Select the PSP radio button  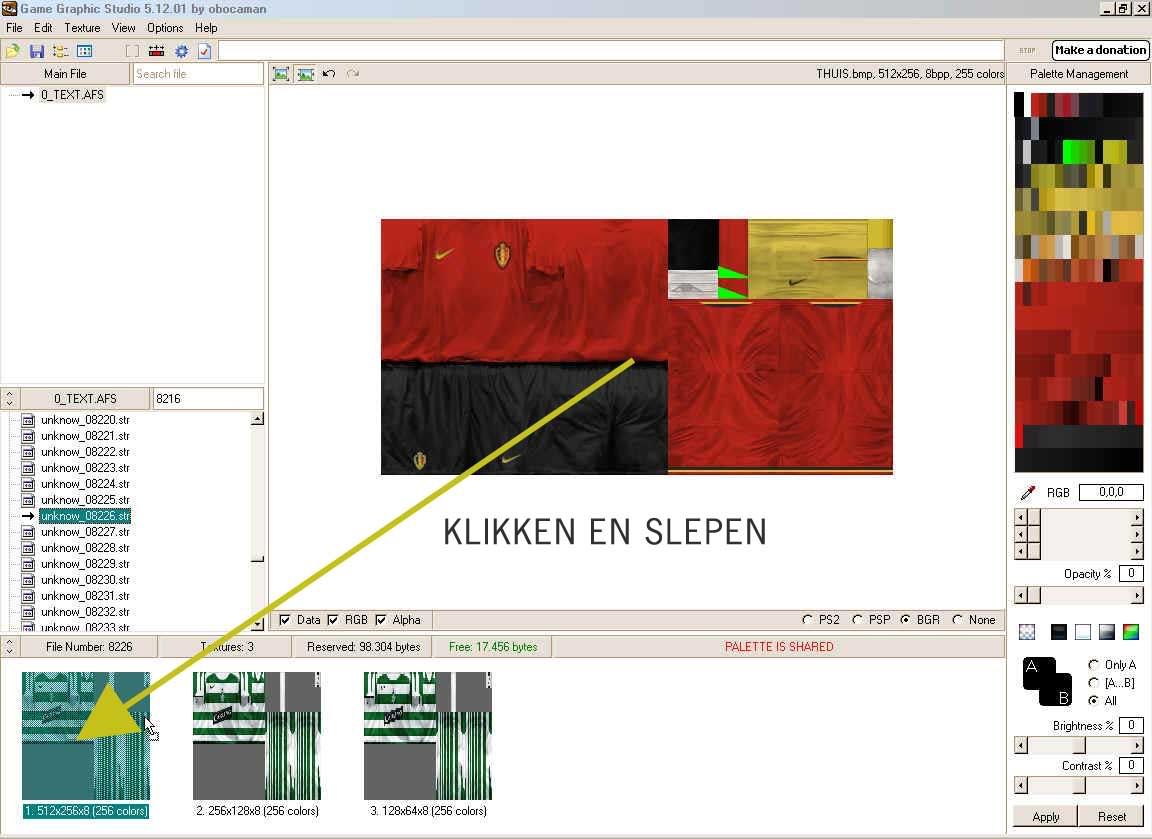(x=857, y=620)
